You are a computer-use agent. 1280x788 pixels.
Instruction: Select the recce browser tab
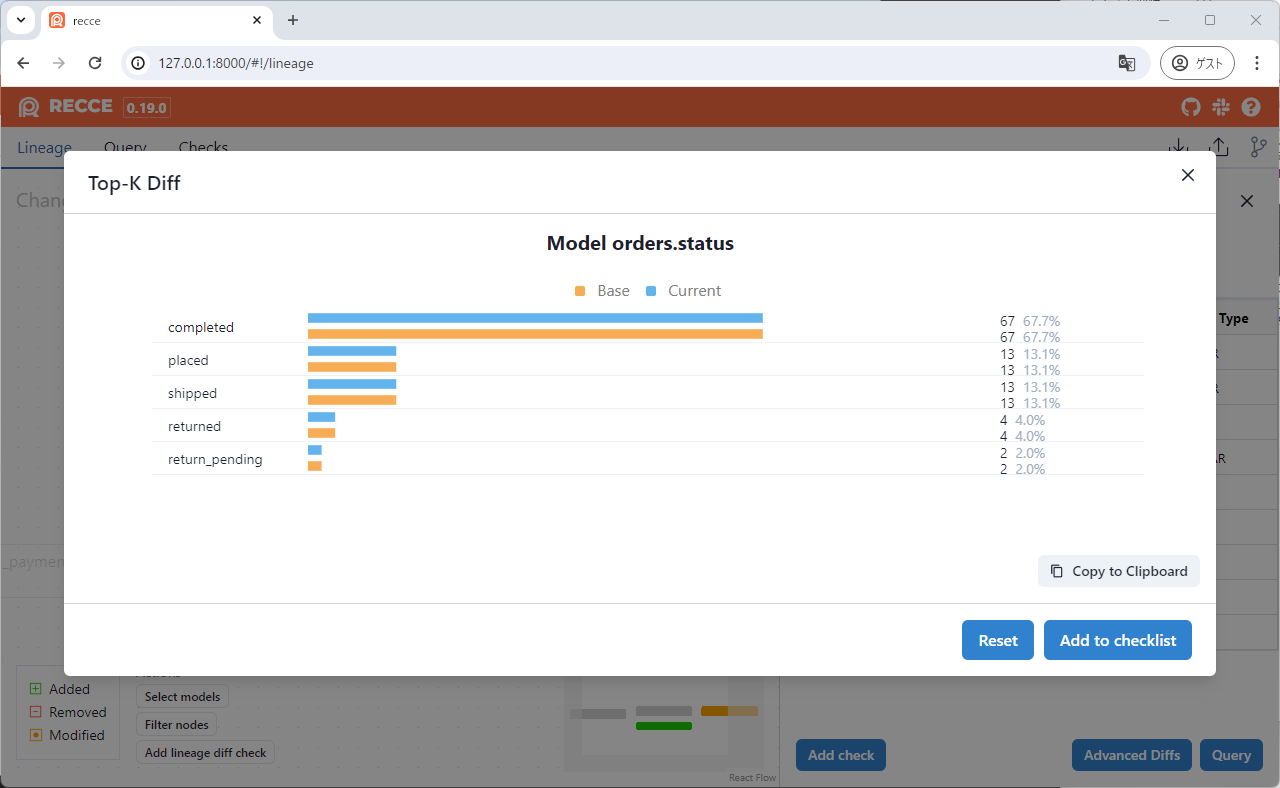tap(157, 20)
